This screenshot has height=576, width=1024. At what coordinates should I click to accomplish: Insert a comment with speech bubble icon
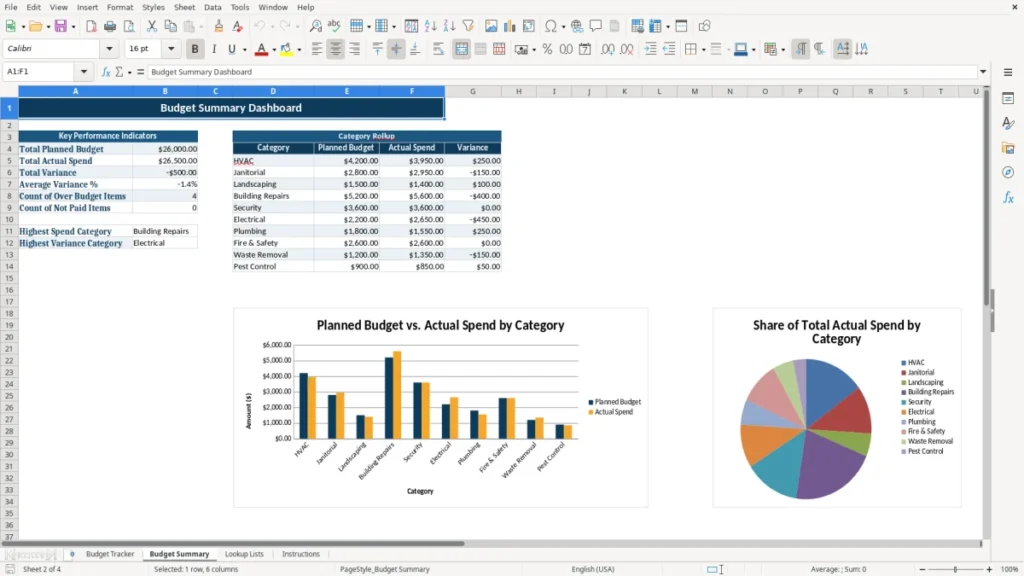(x=596, y=26)
